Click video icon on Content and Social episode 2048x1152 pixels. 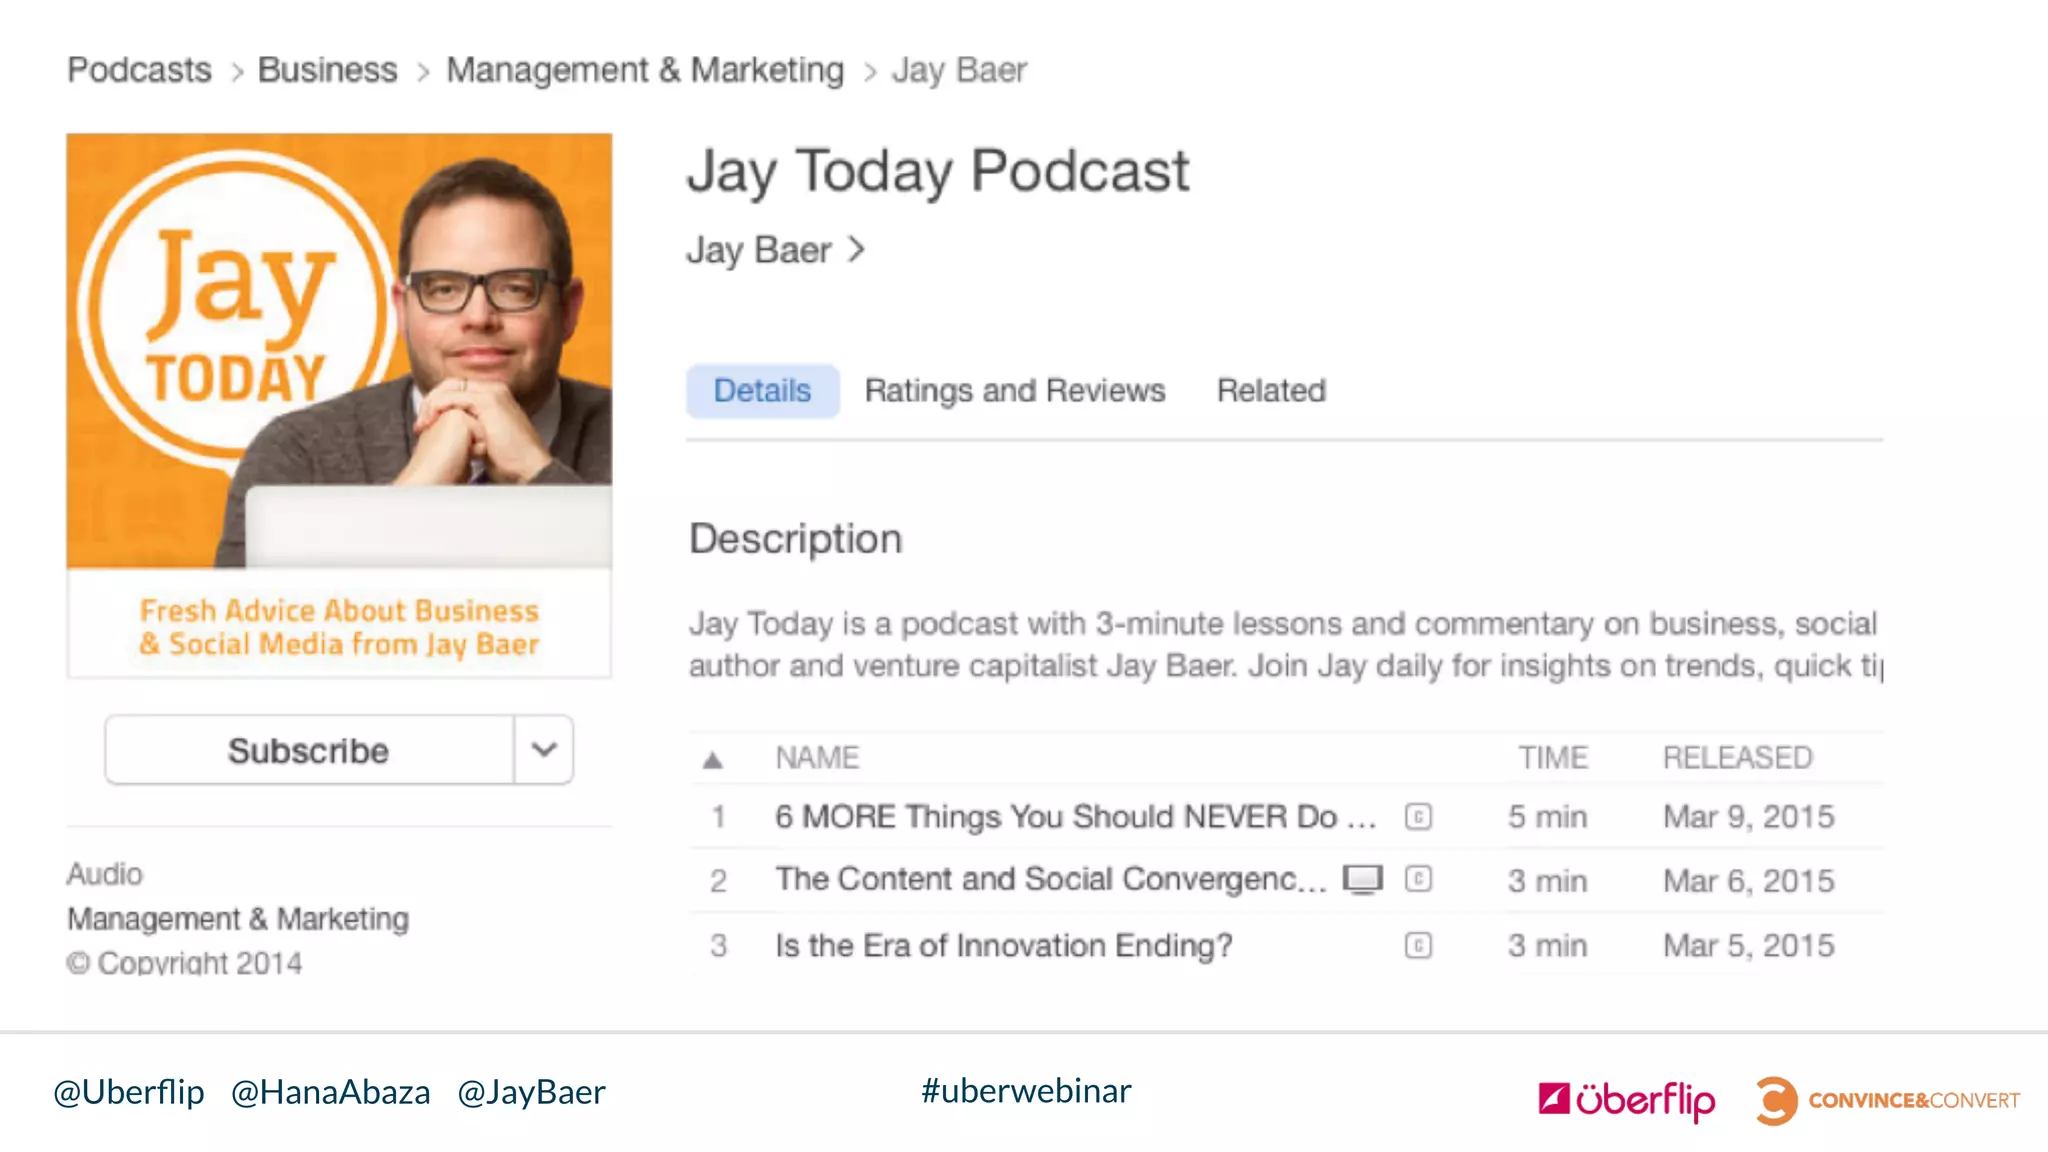pyautogui.click(x=1362, y=880)
